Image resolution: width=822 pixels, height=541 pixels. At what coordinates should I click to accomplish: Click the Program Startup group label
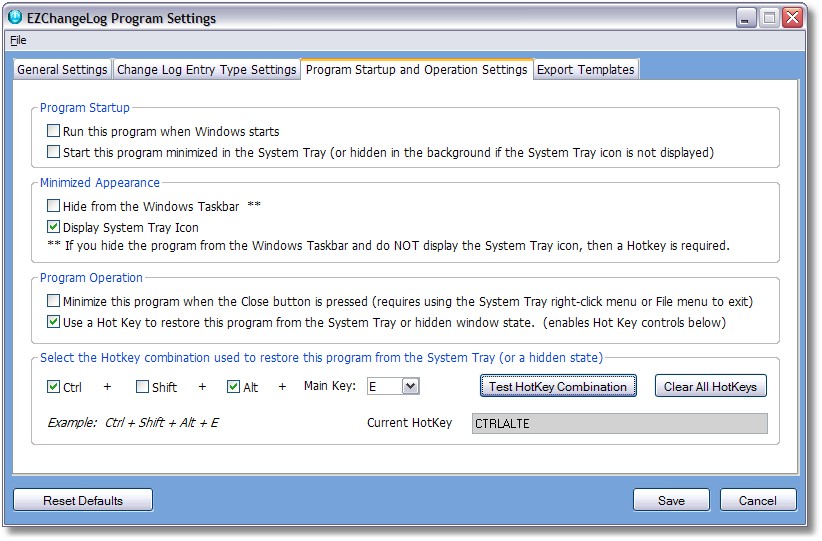click(85, 107)
